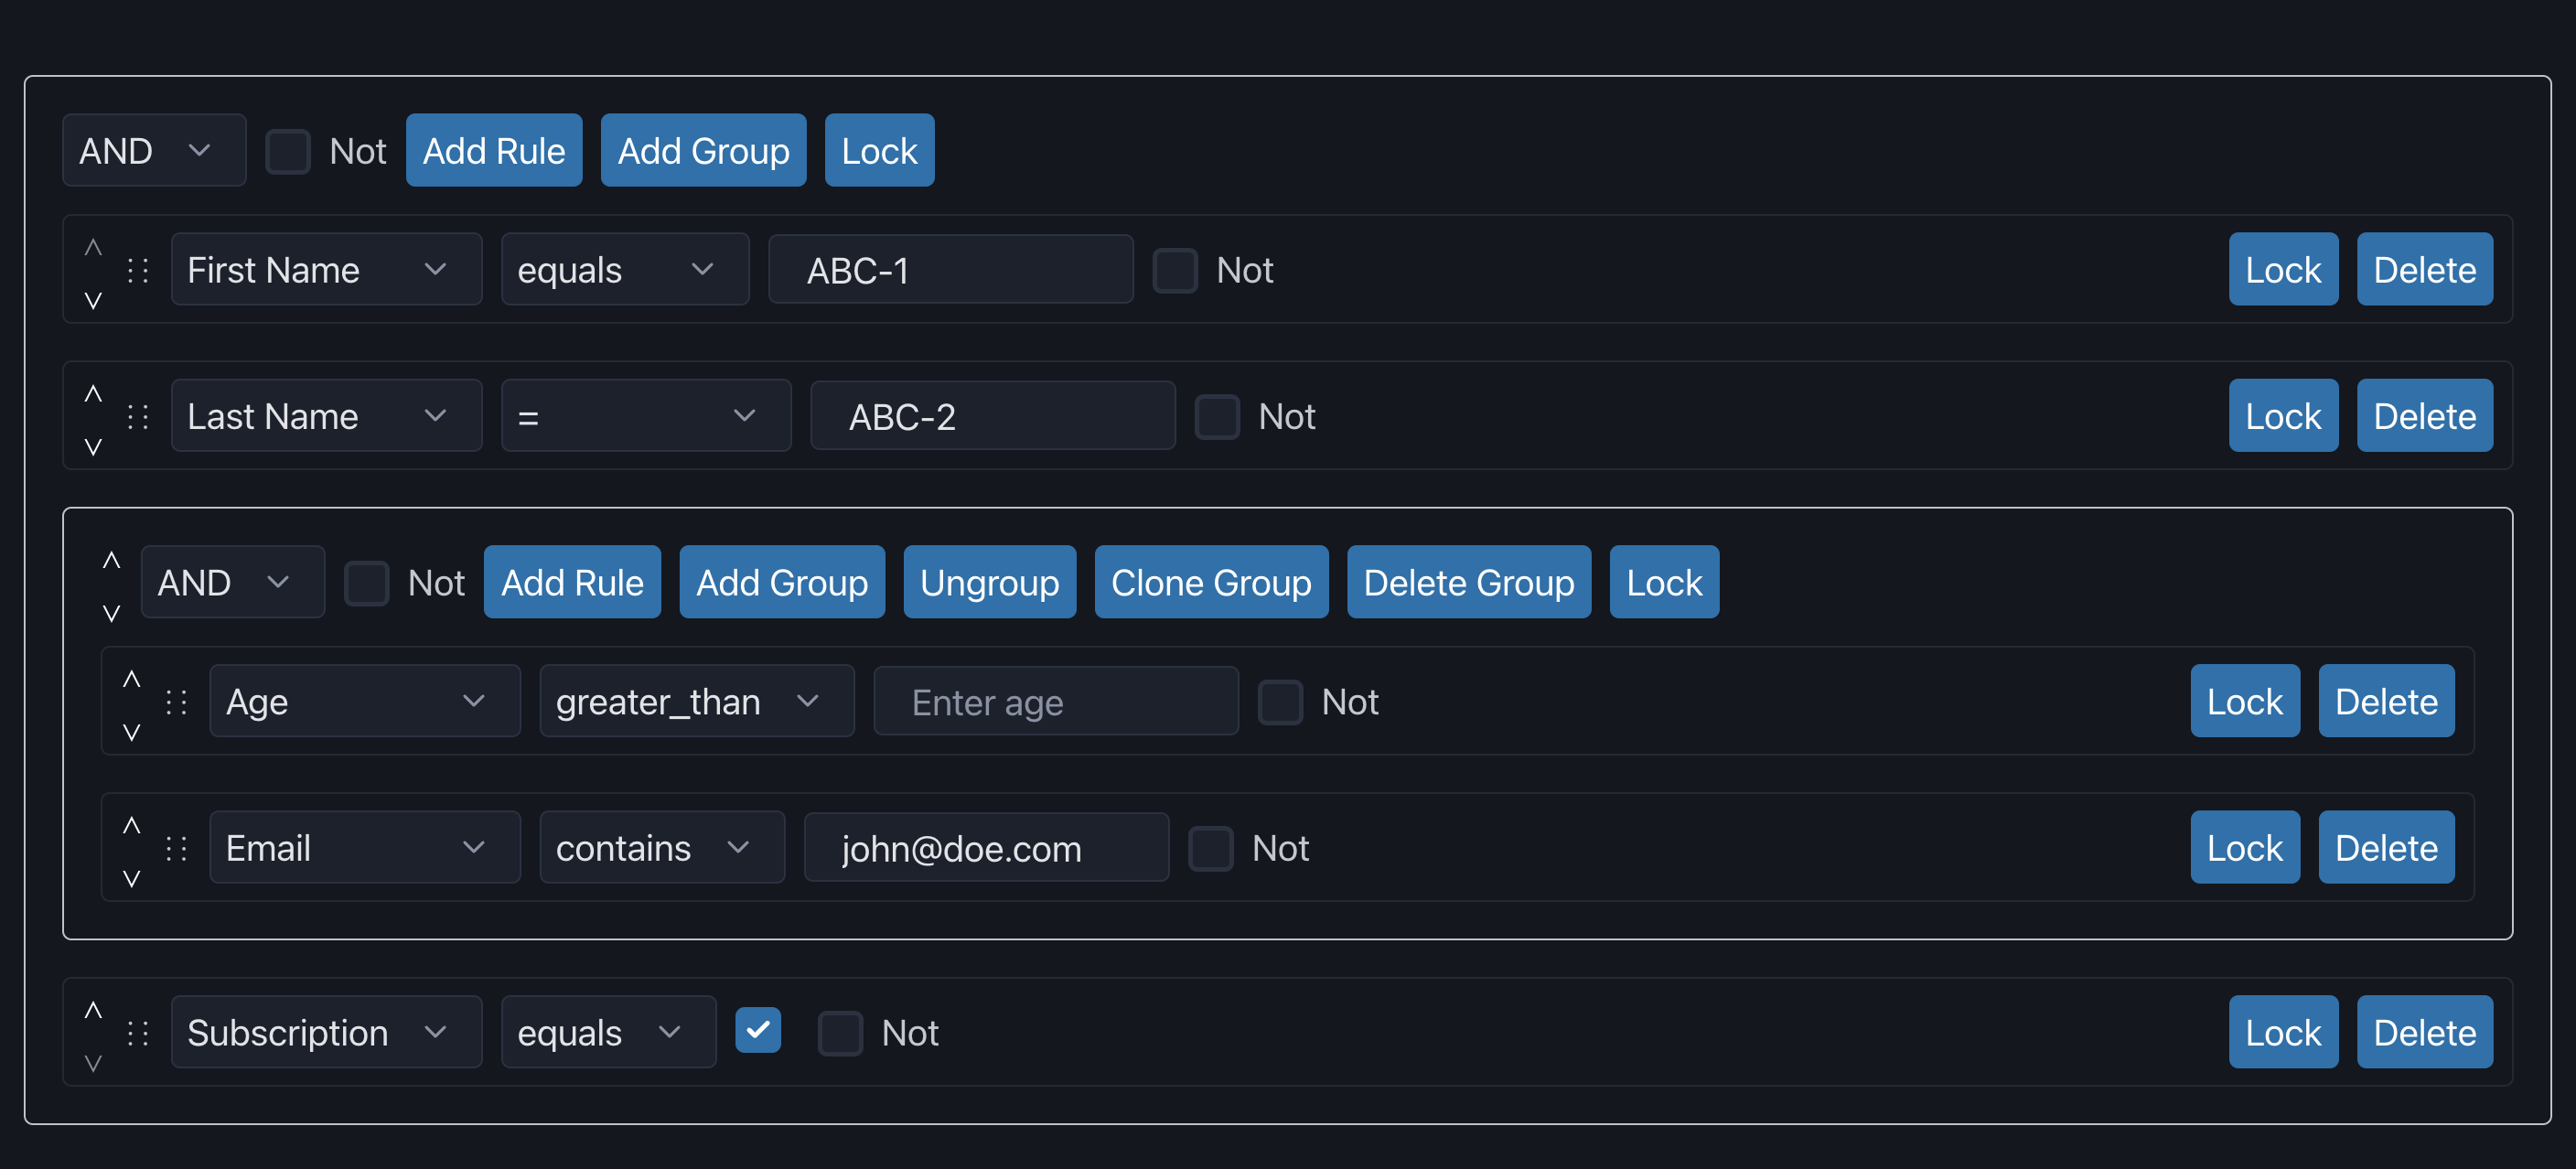Uncheck the Subscription value checkbox
The height and width of the screenshot is (1169, 2576).
757,1031
